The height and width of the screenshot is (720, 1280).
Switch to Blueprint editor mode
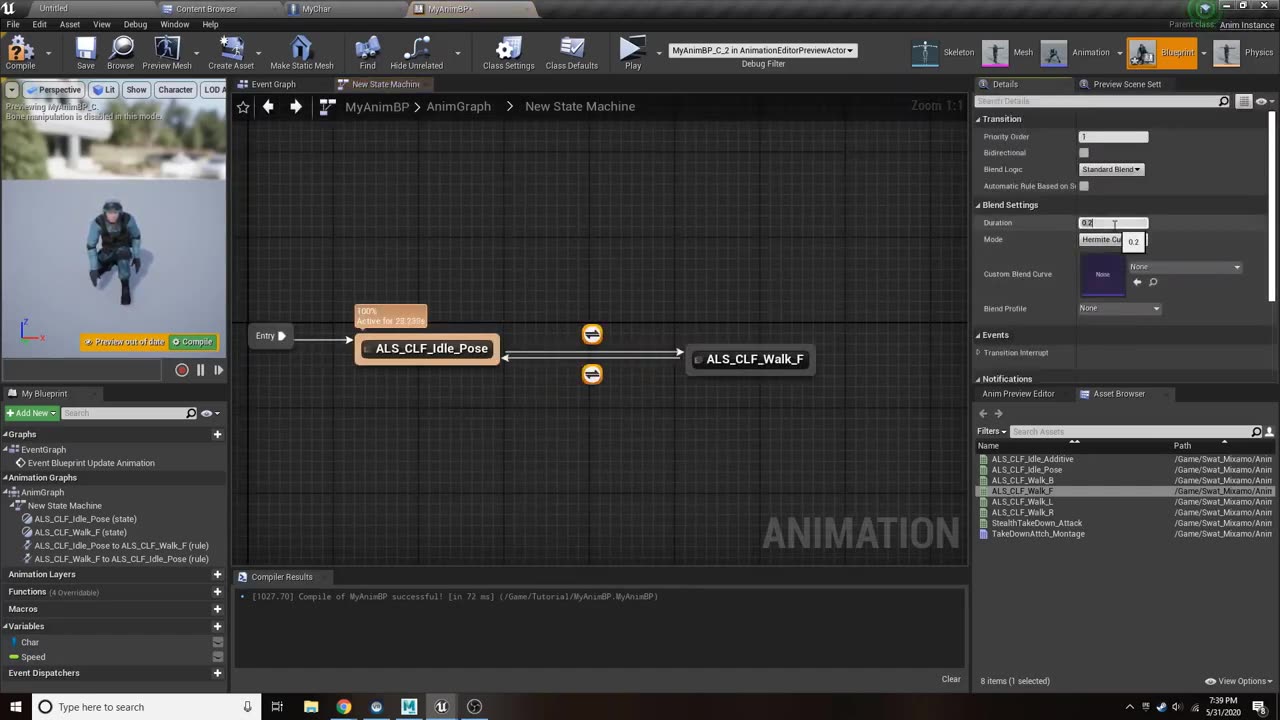(x=1162, y=53)
